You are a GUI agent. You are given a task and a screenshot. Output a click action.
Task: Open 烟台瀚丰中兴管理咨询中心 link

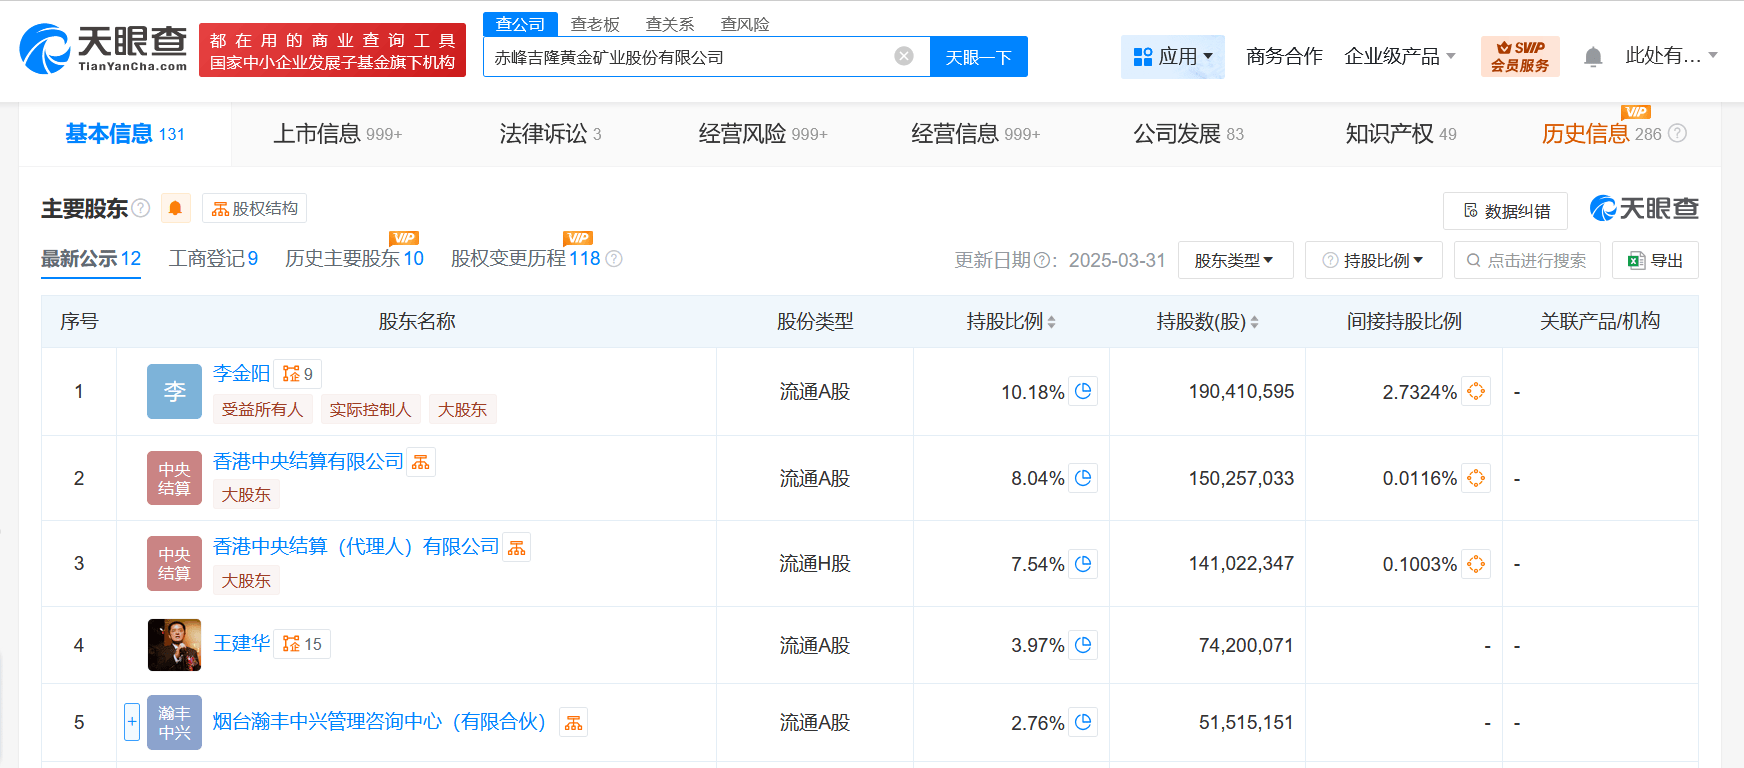[379, 722]
